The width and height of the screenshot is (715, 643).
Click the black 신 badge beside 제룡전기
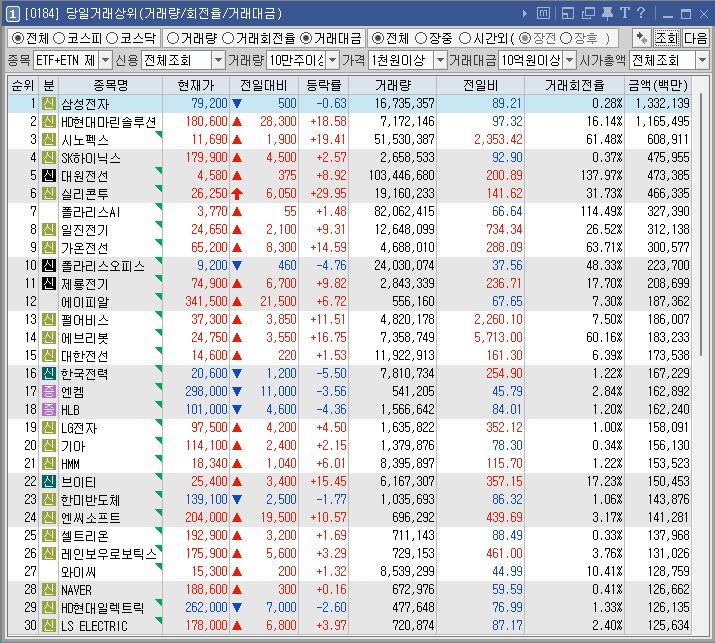49,284
